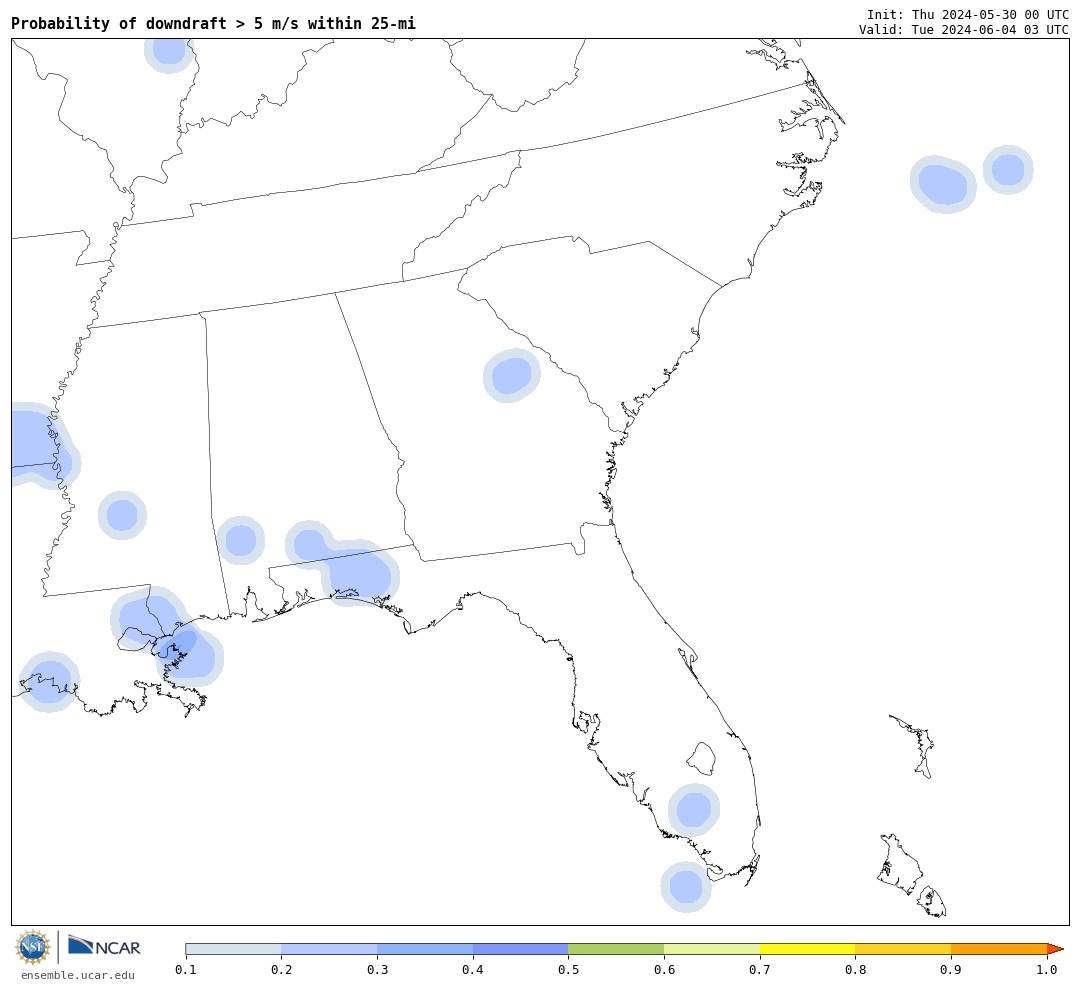
Task: Click the probability blob in eastern Georgia
Action: pos(512,375)
